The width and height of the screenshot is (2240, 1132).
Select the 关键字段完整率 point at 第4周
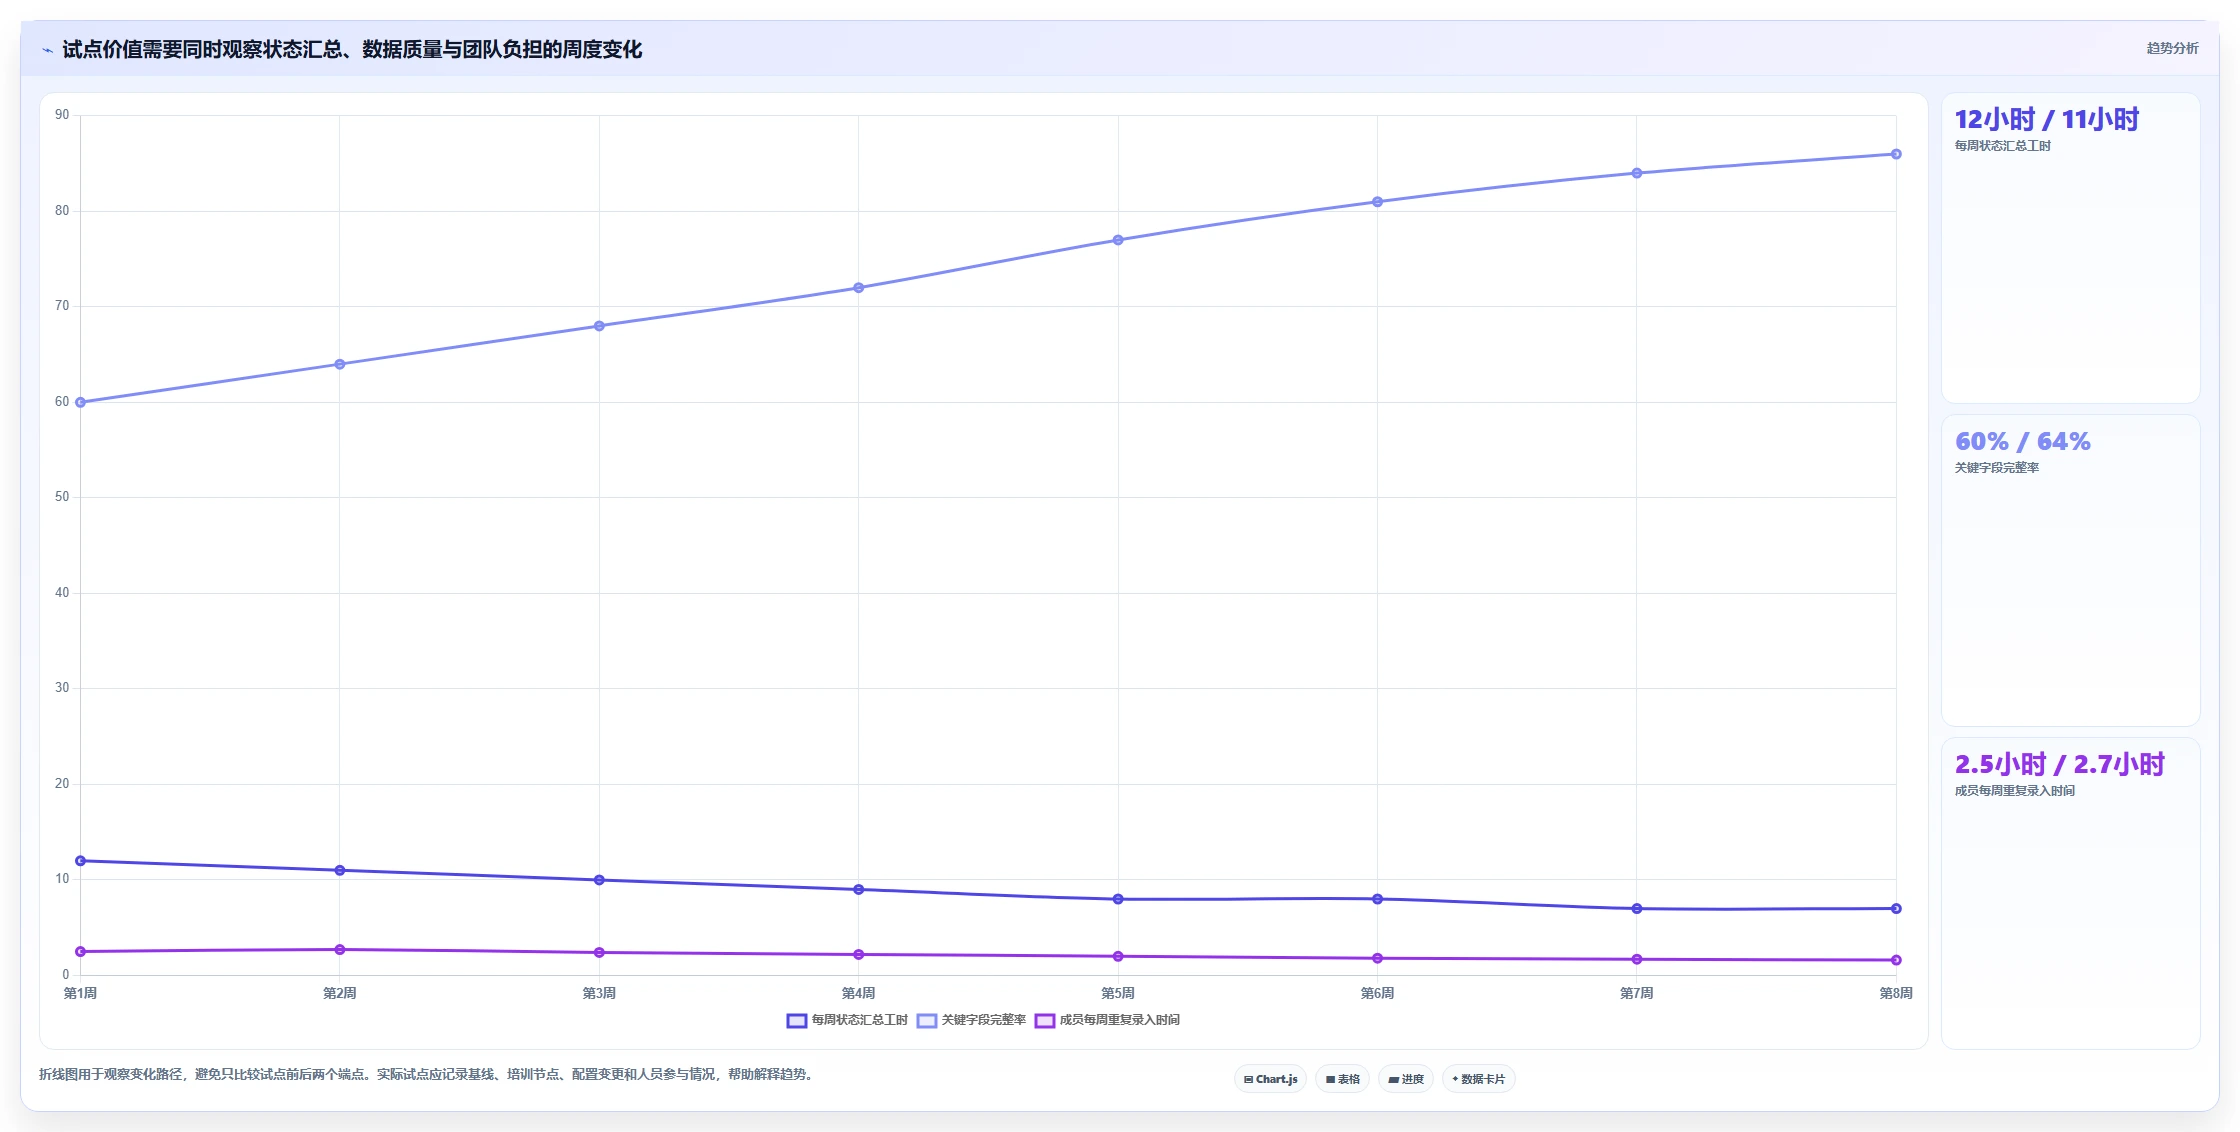[x=859, y=288]
